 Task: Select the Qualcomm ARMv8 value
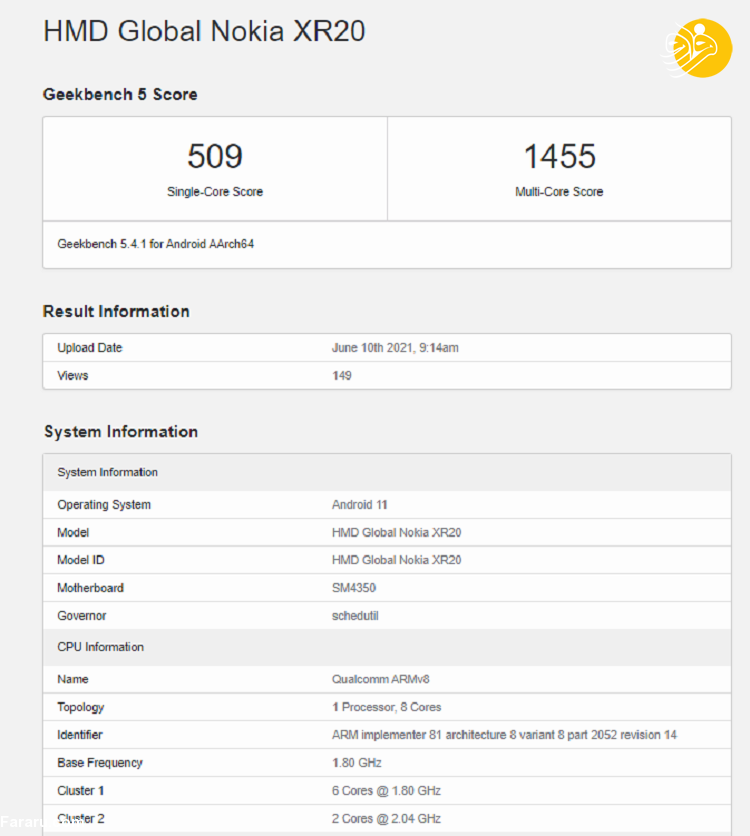click(381, 679)
